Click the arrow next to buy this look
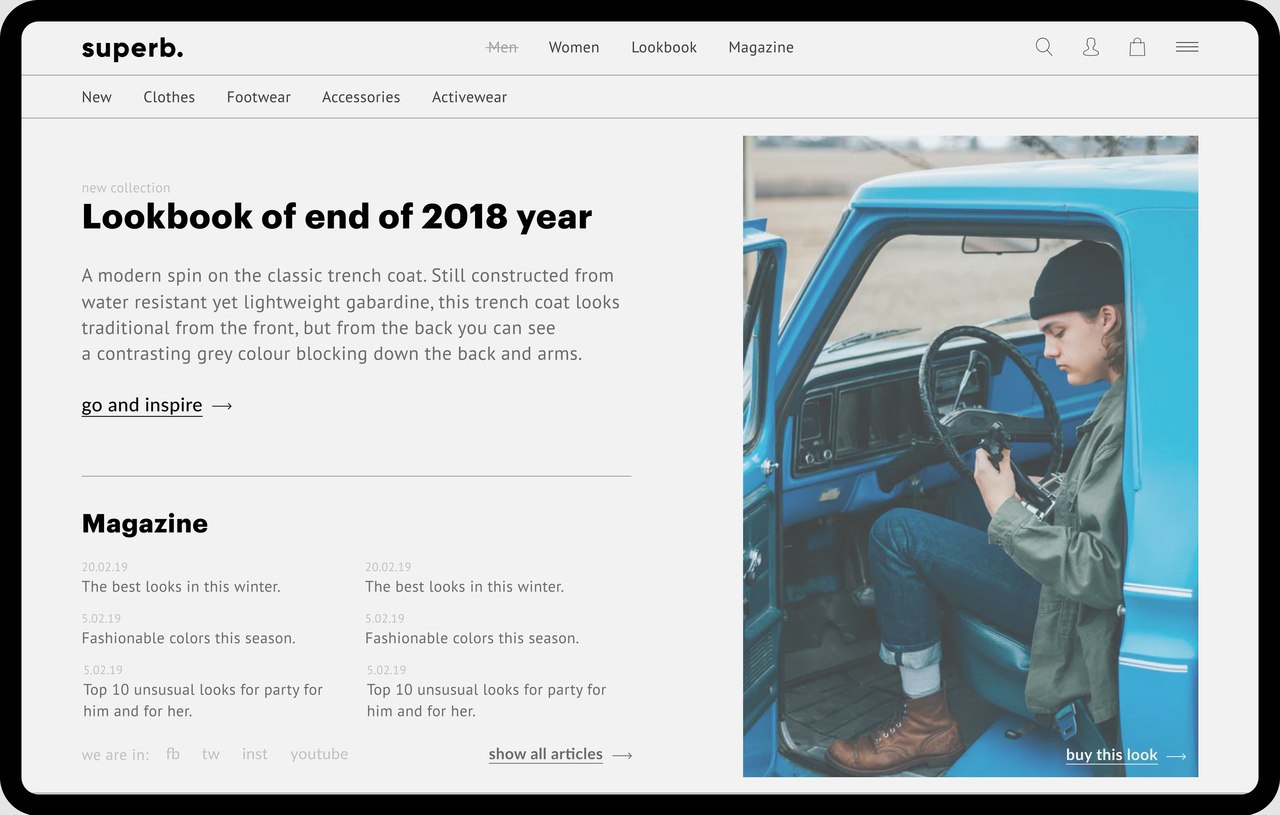The height and width of the screenshot is (815, 1280). pyautogui.click(x=1176, y=756)
